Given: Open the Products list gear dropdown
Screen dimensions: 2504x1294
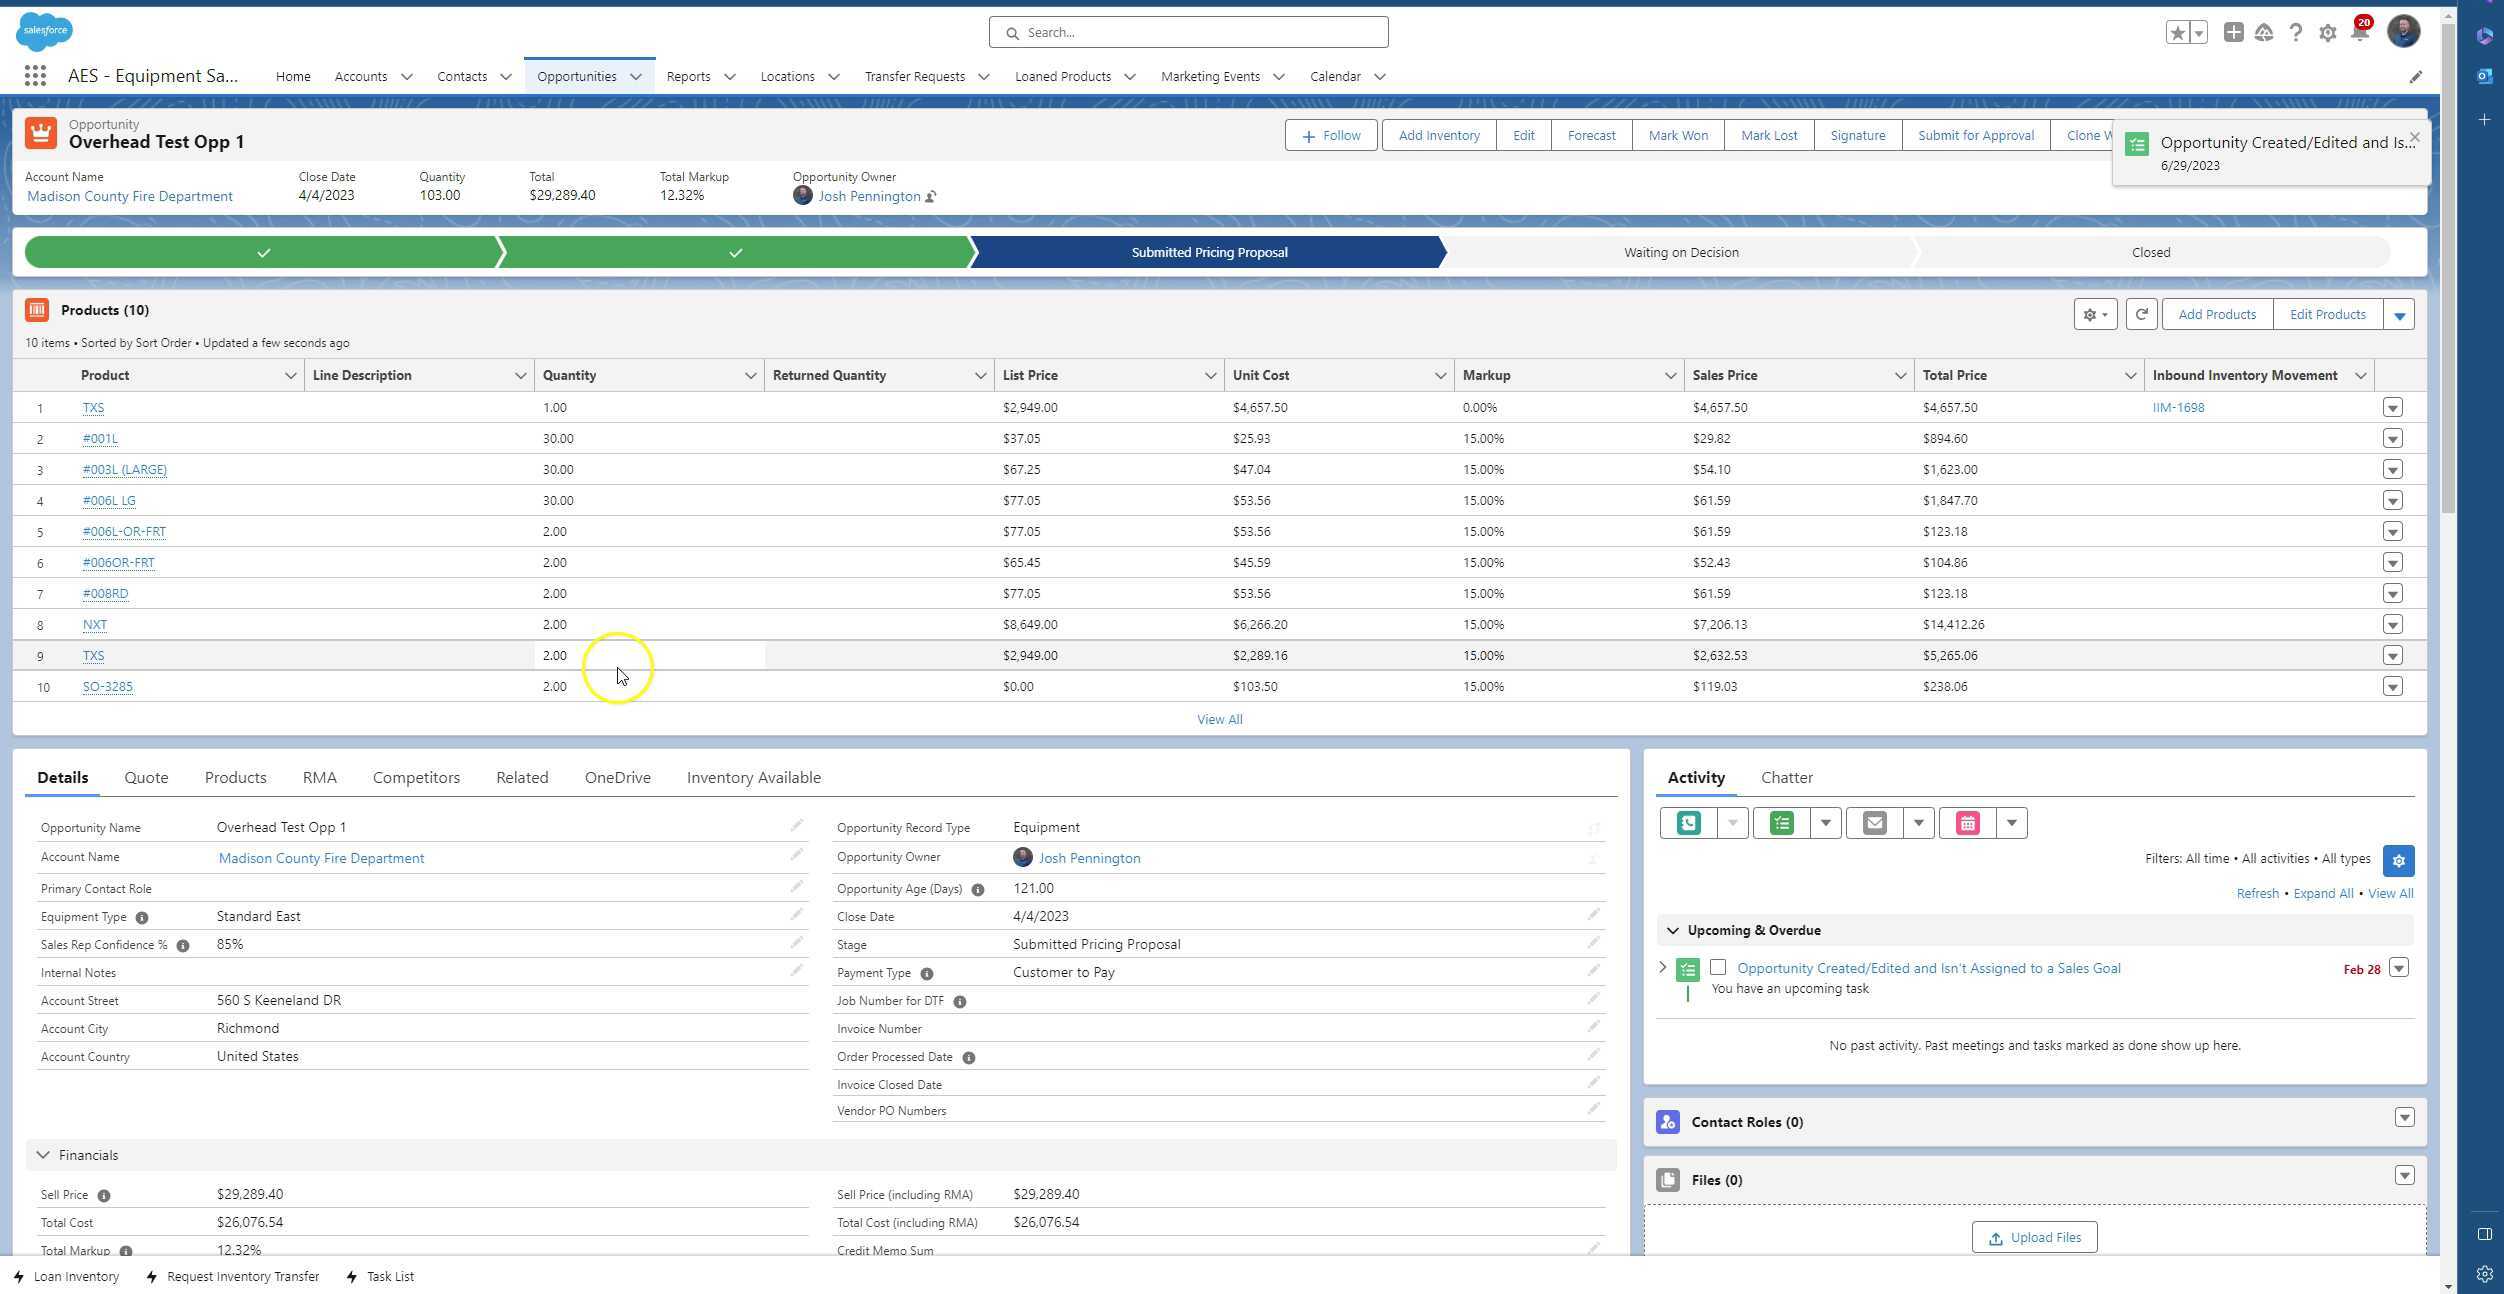Looking at the screenshot, I should [2094, 314].
